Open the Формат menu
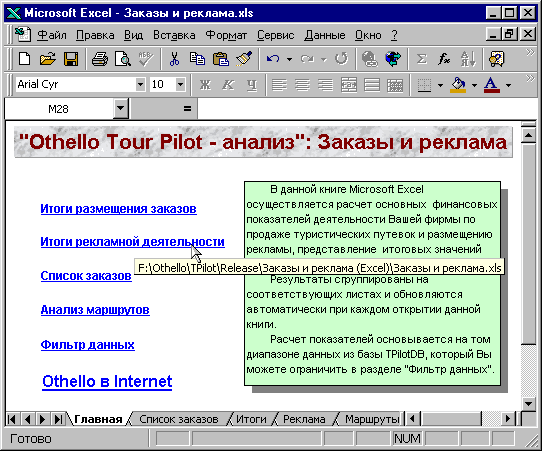Screen dimensions: 542x451 pos(226,35)
